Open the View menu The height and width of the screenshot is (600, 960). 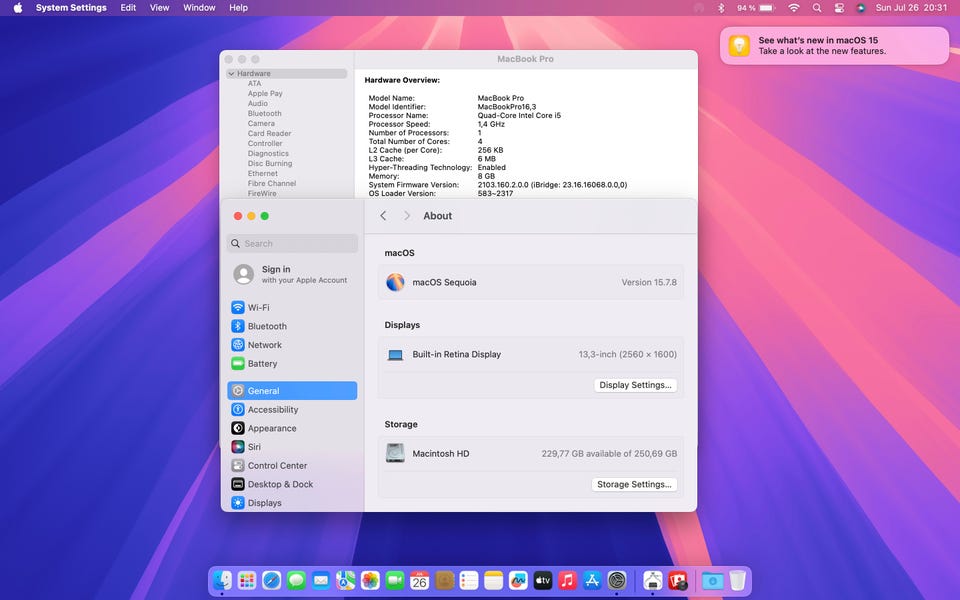tap(159, 8)
